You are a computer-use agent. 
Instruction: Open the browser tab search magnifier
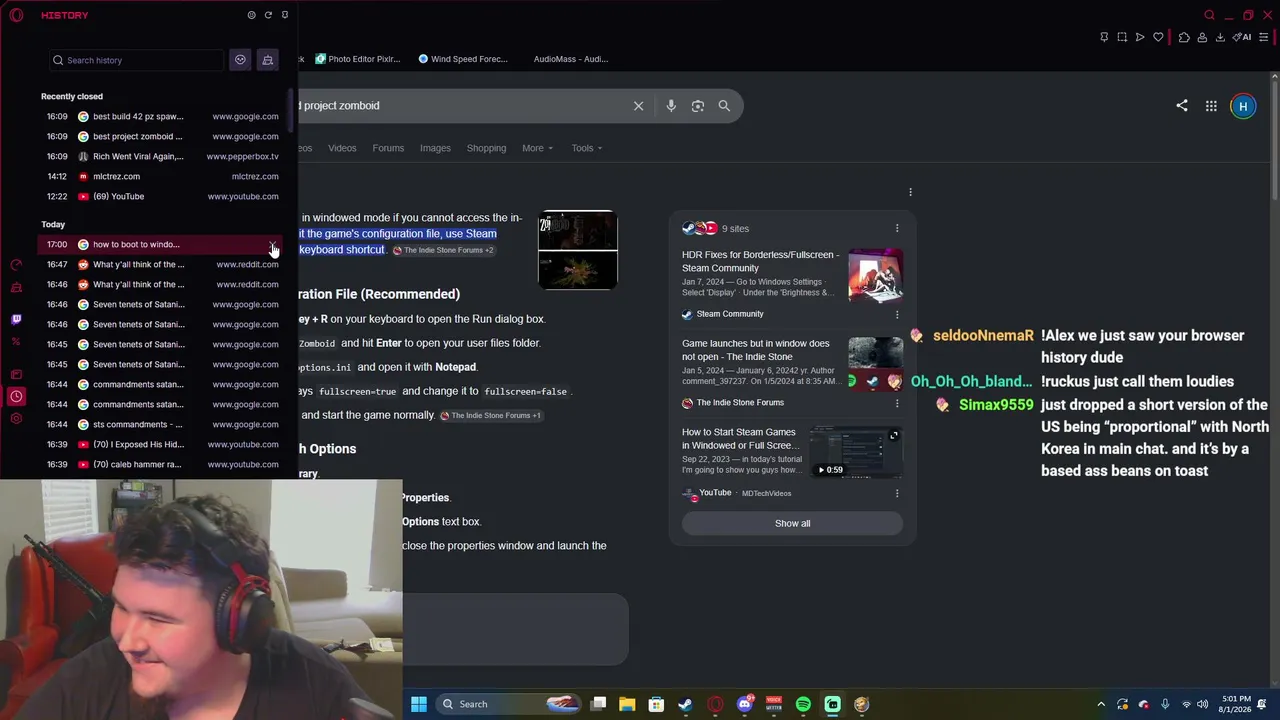pyautogui.click(x=1209, y=15)
